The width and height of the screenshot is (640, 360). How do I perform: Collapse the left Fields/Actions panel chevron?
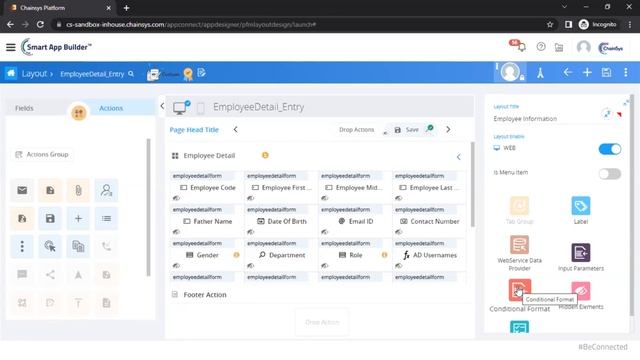[162, 106]
